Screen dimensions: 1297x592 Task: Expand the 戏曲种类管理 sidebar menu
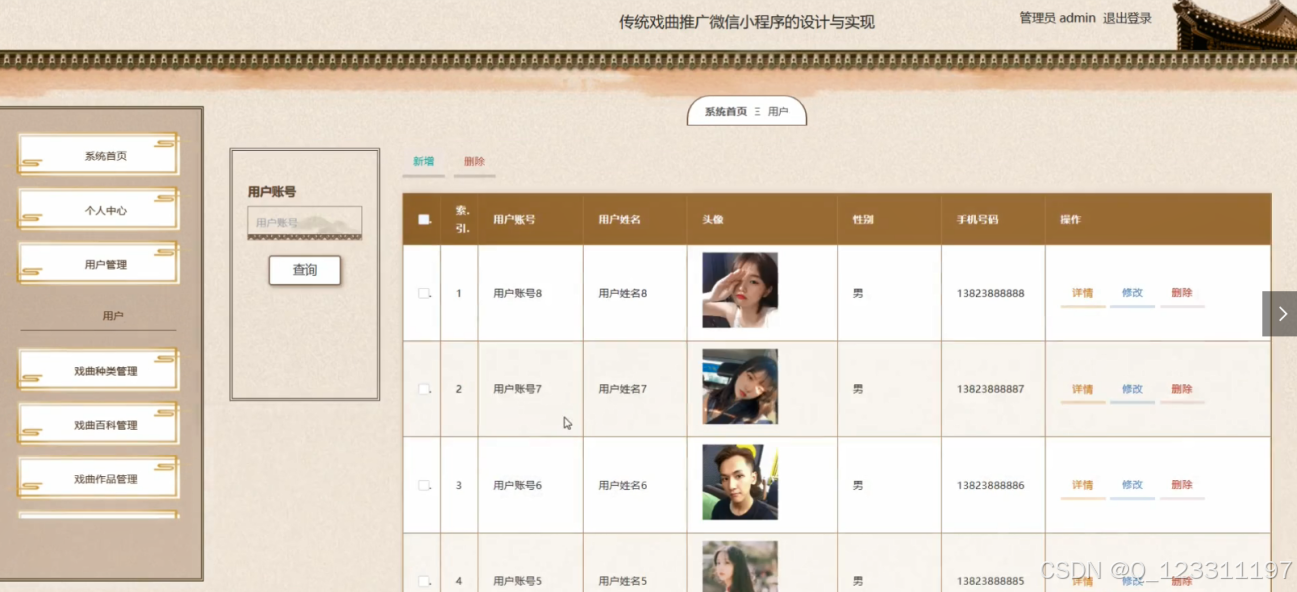(x=99, y=370)
